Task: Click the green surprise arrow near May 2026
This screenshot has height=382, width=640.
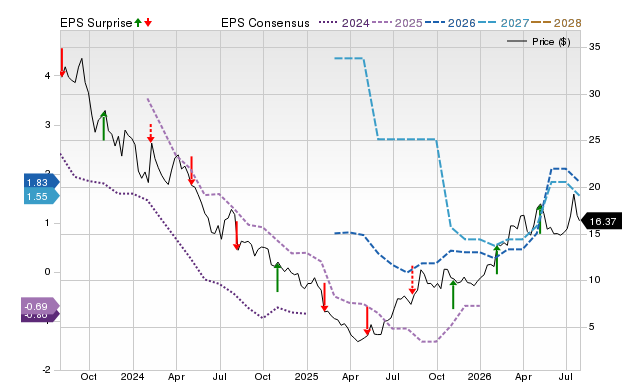Action: [540, 220]
